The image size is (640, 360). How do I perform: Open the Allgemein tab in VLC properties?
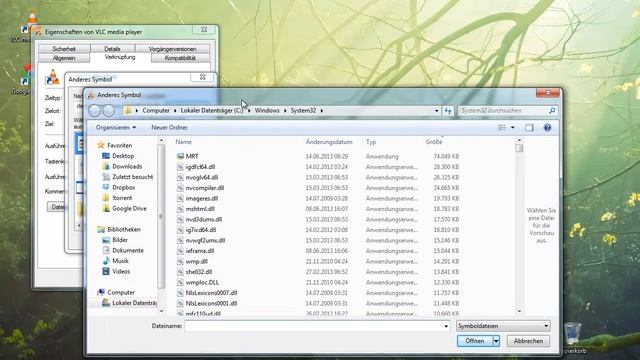[x=64, y=58]
